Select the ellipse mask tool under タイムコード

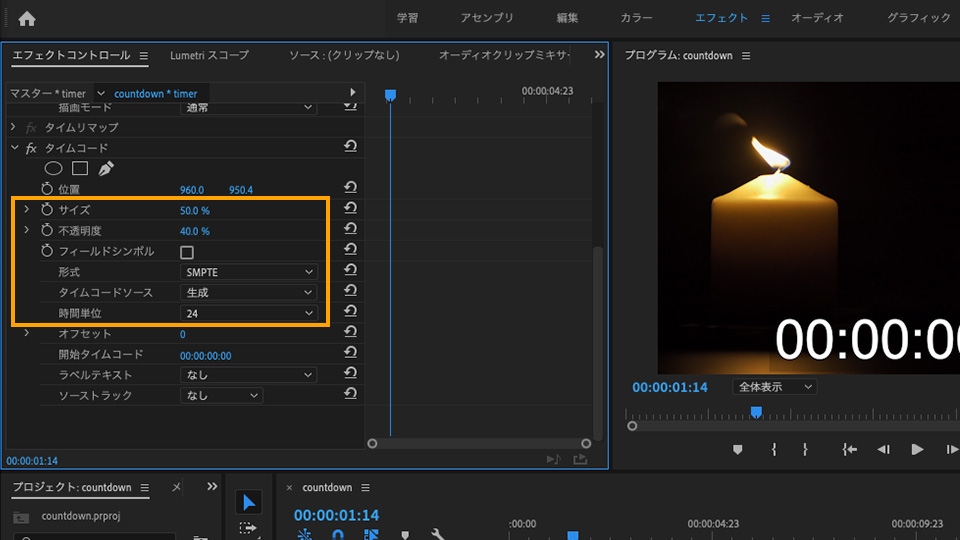pos(53,168)
